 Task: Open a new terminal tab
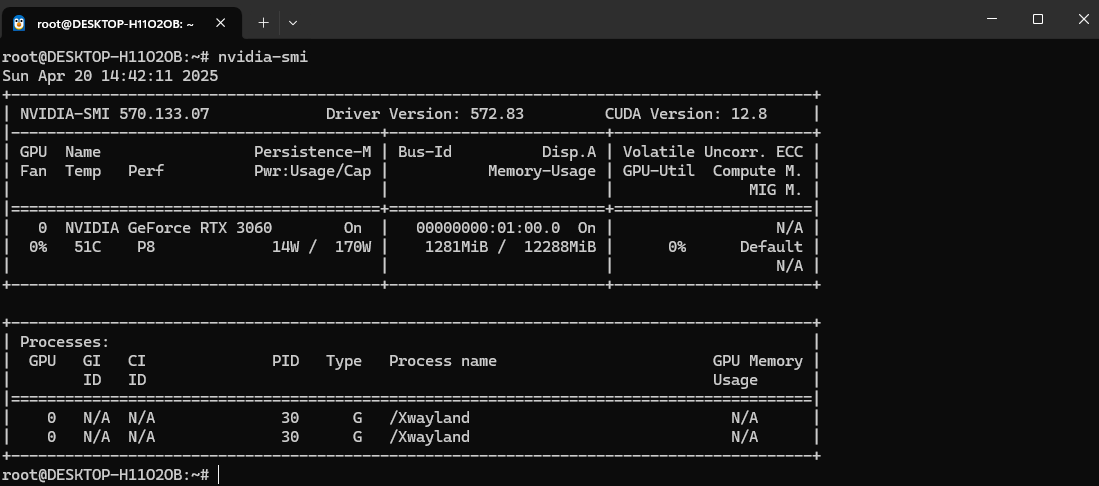(x=264, y=23)
